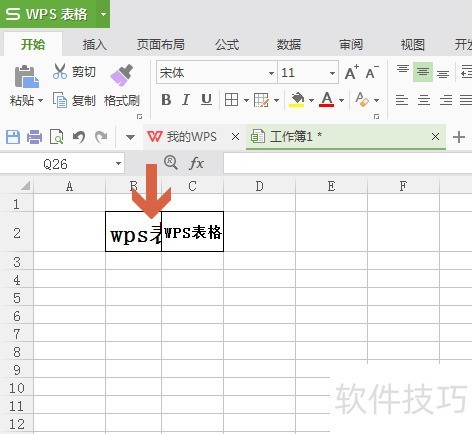Toggle underline formatting
Image resolution: width=472 pixels, height=434 pixels.
click(x=206, y=100)
